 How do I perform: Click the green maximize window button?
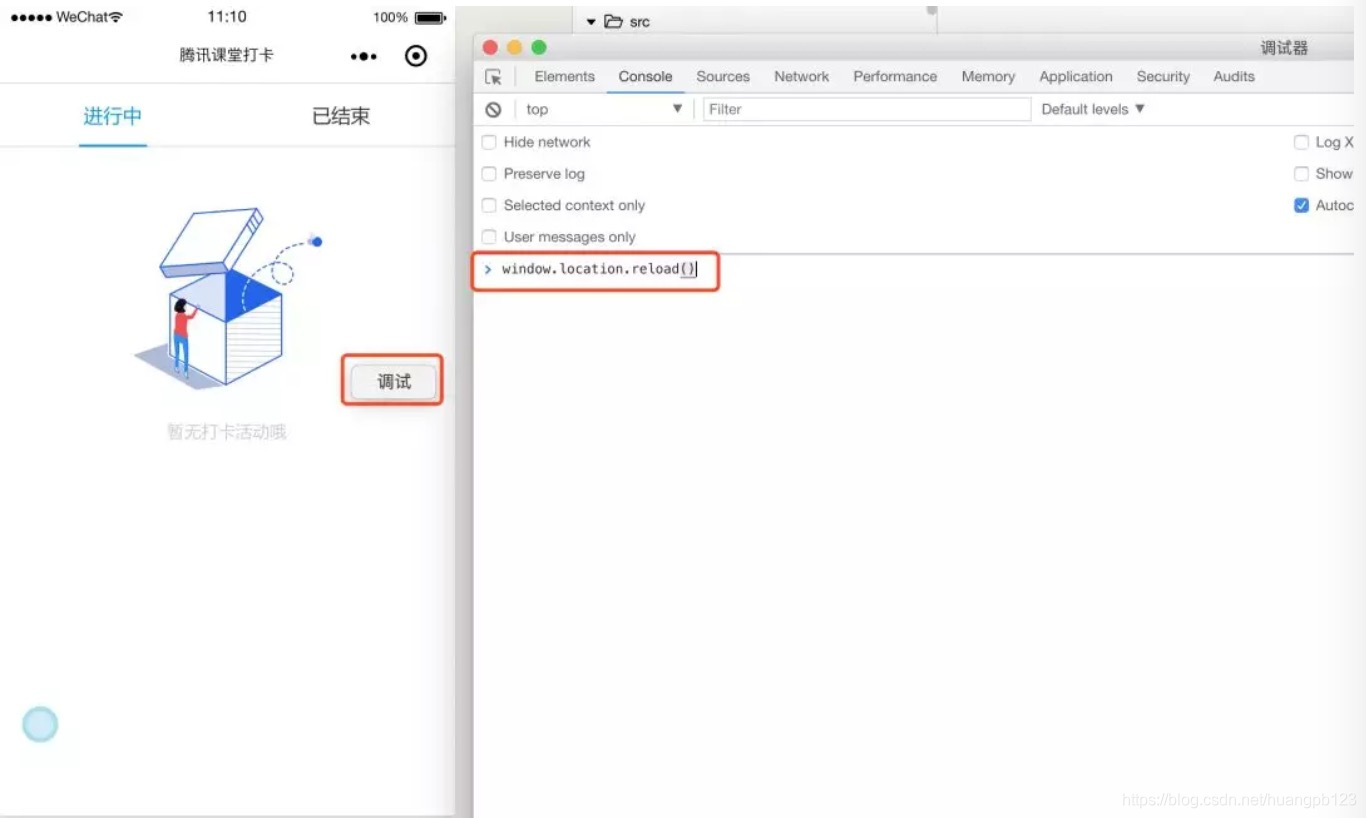click(539, 48)
